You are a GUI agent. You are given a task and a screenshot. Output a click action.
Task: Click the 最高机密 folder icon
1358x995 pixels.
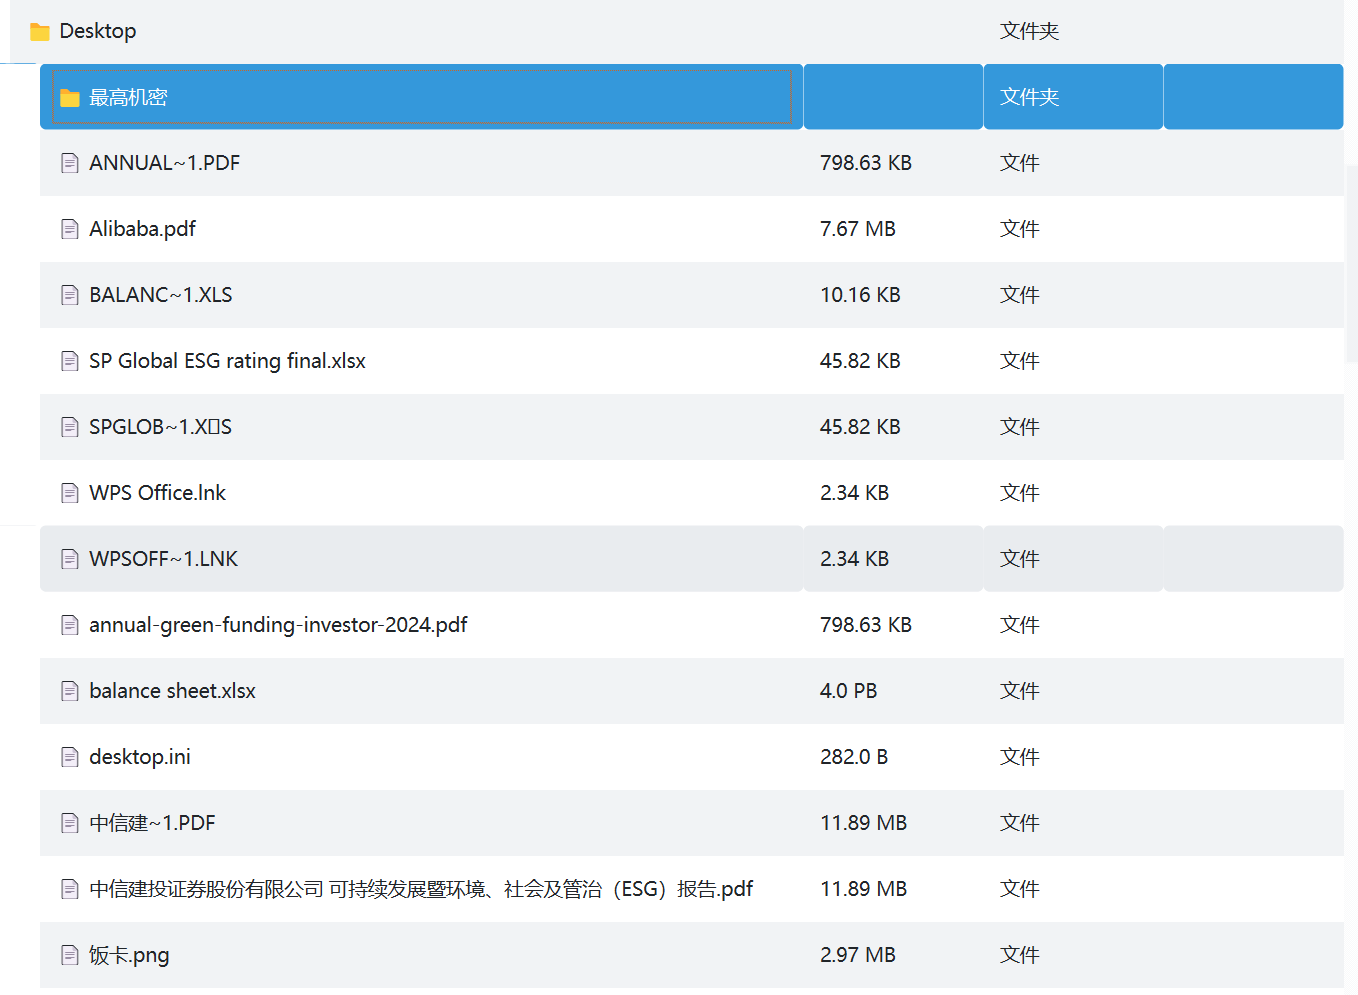(x=70, y=98)
